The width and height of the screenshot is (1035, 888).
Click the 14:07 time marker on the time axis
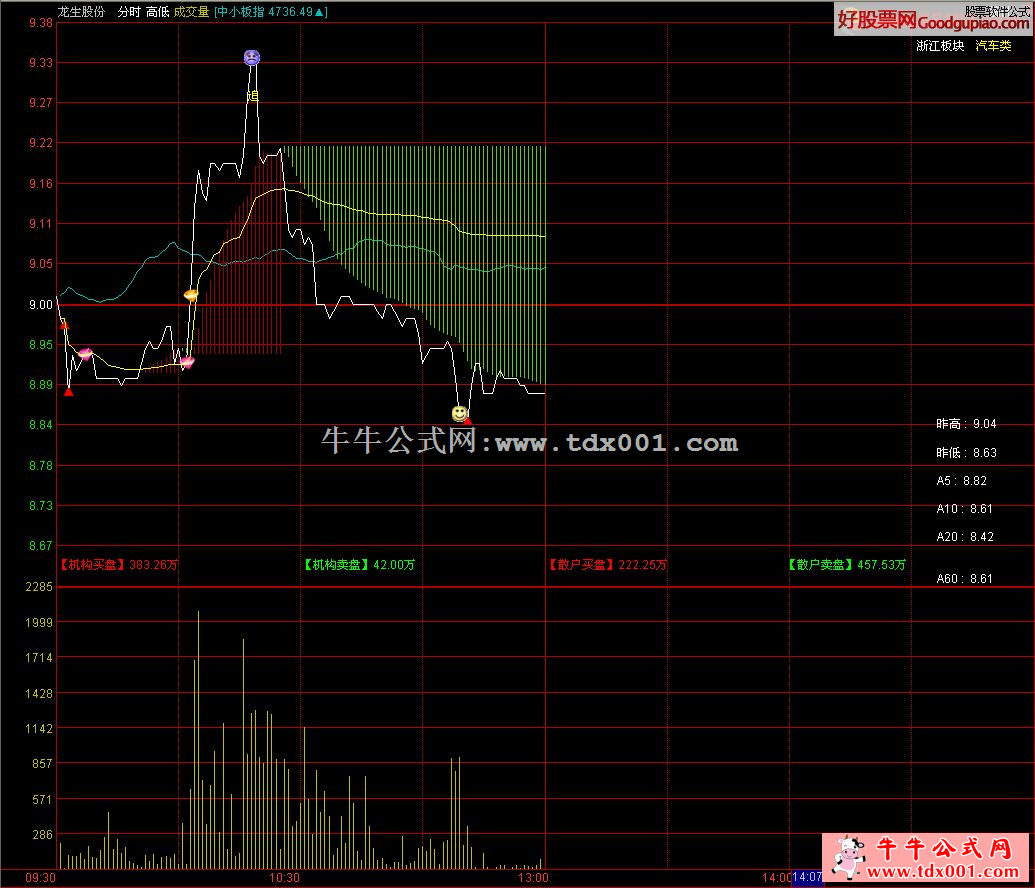(x=807, y=877)
